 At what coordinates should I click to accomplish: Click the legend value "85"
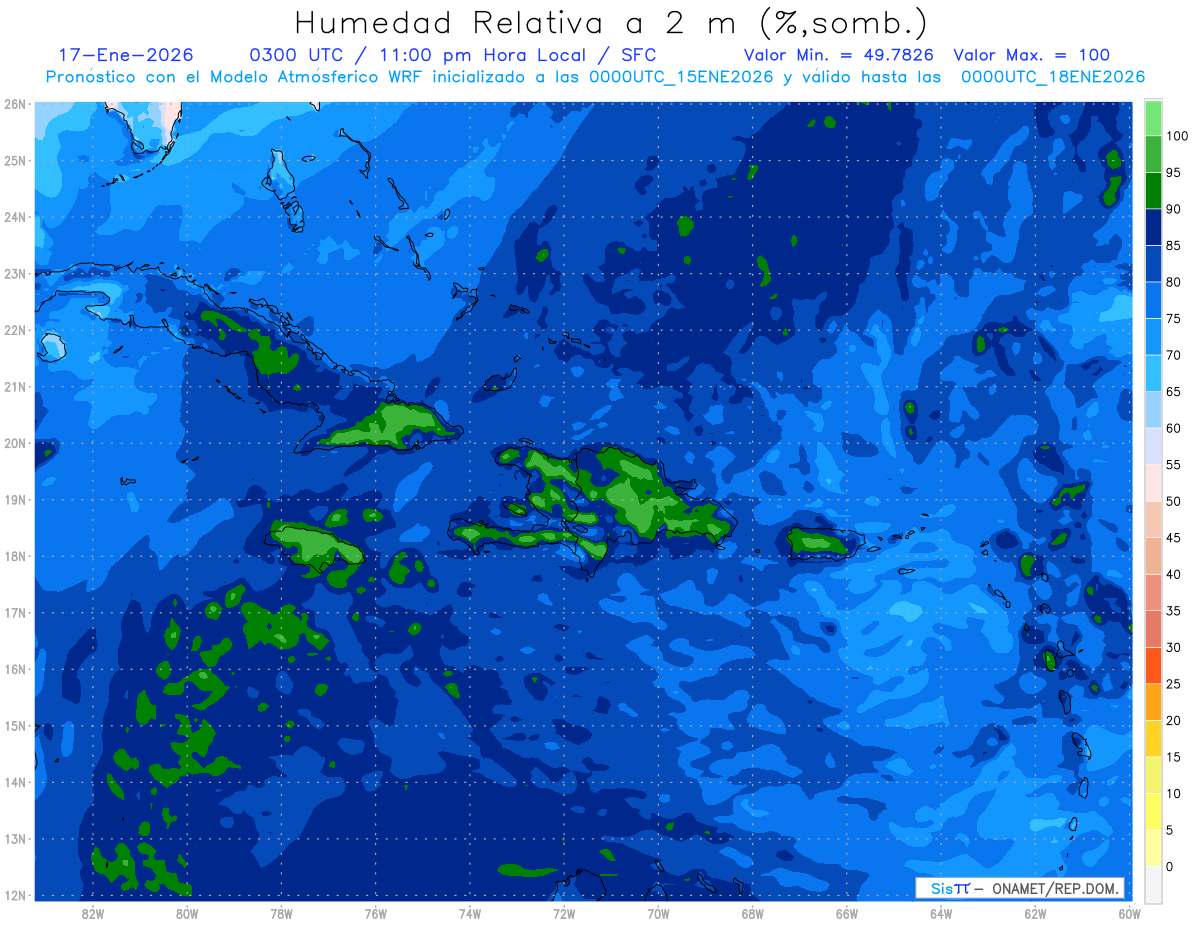tap(1172, 246)
